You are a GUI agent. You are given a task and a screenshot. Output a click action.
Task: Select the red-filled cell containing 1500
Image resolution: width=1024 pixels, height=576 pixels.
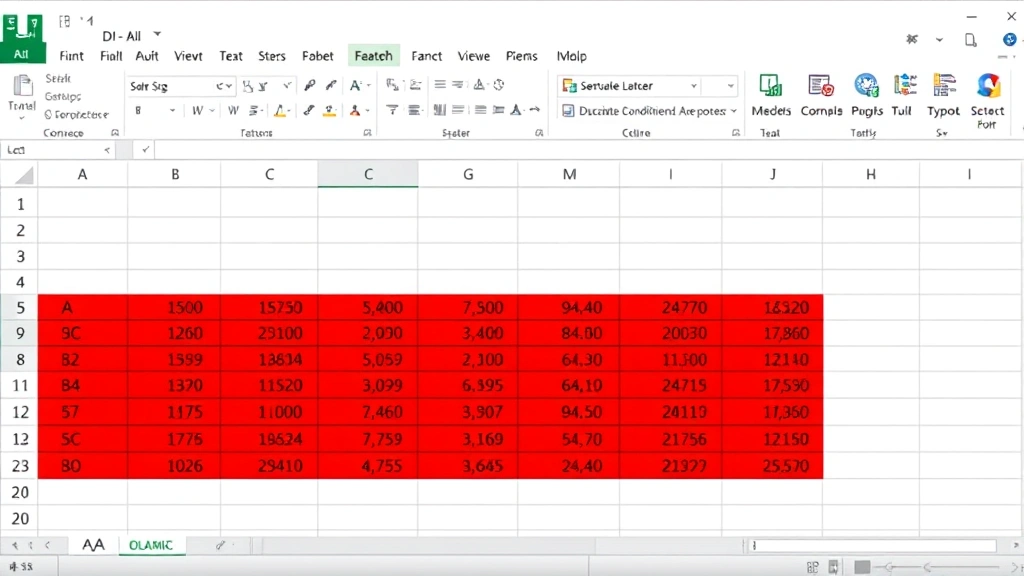175,307
